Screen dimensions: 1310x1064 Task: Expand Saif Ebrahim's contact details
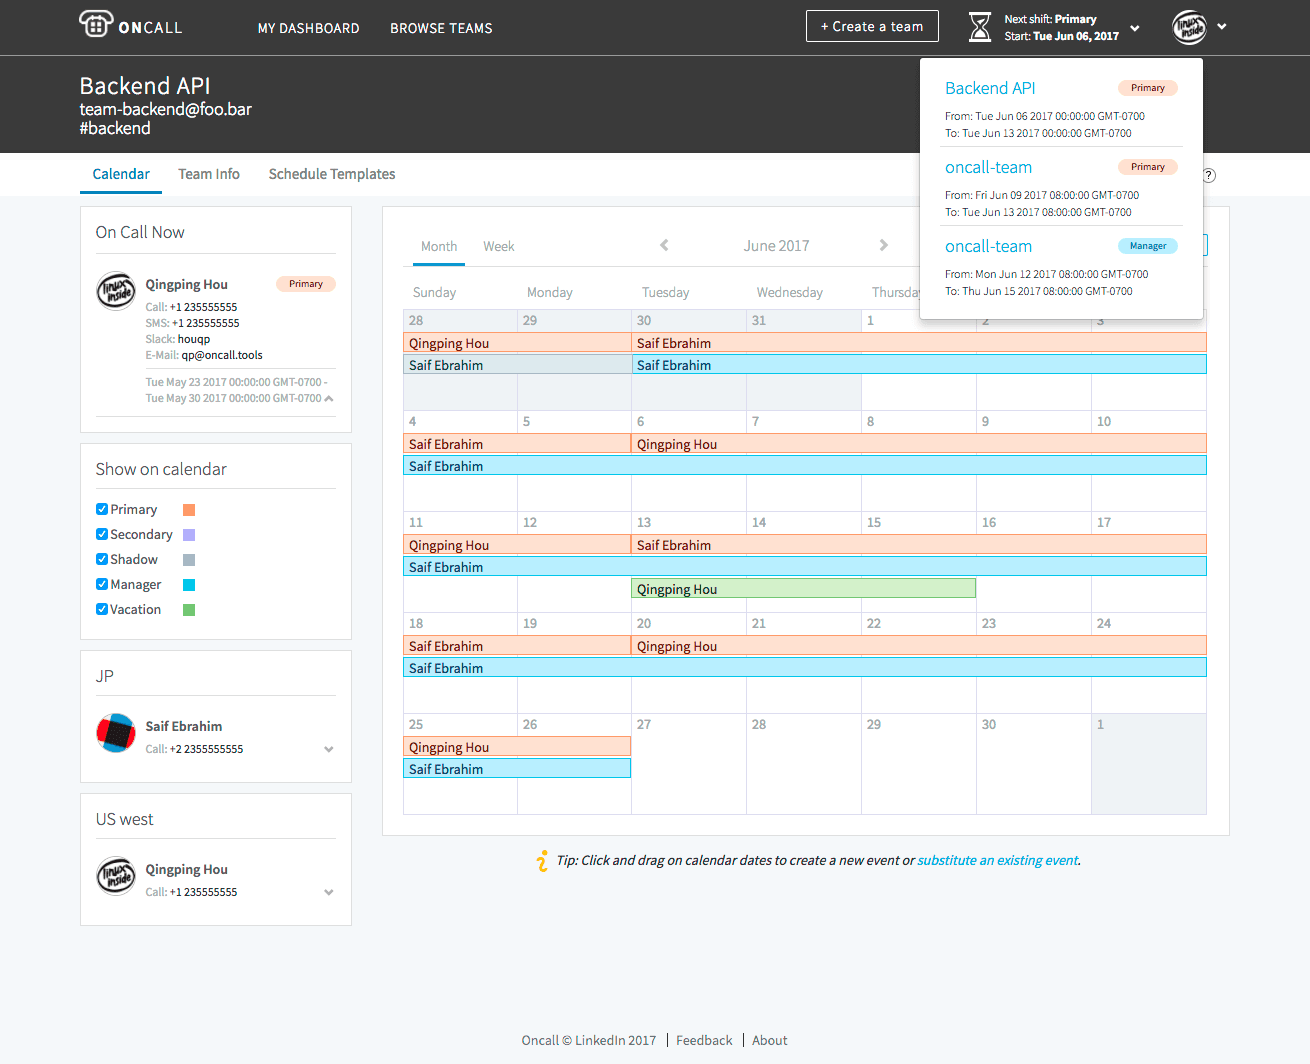(329, 748)
